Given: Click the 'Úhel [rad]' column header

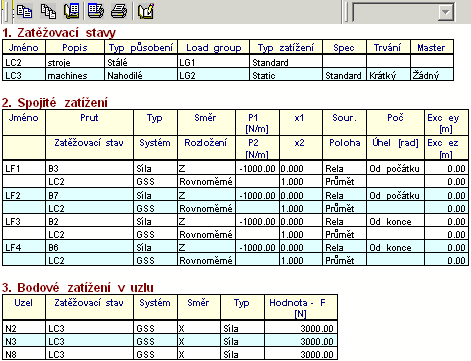Looking at the screenshot, I should coord(395,148).
